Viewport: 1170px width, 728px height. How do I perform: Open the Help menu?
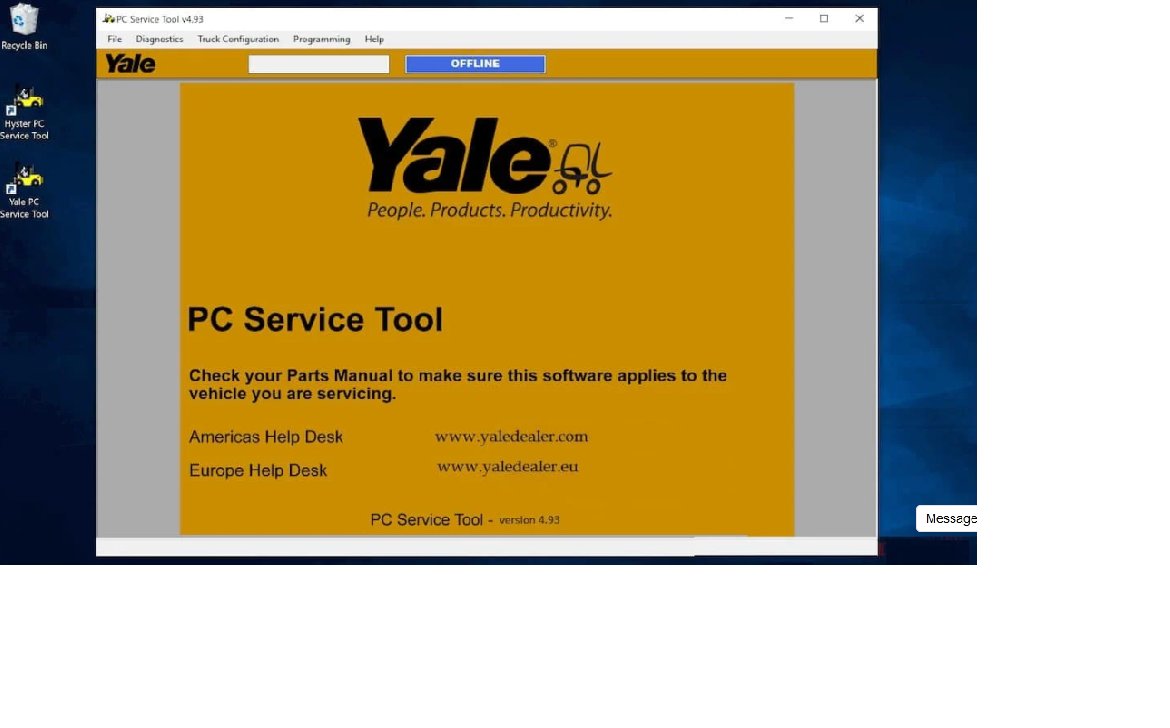coord(375,39)
